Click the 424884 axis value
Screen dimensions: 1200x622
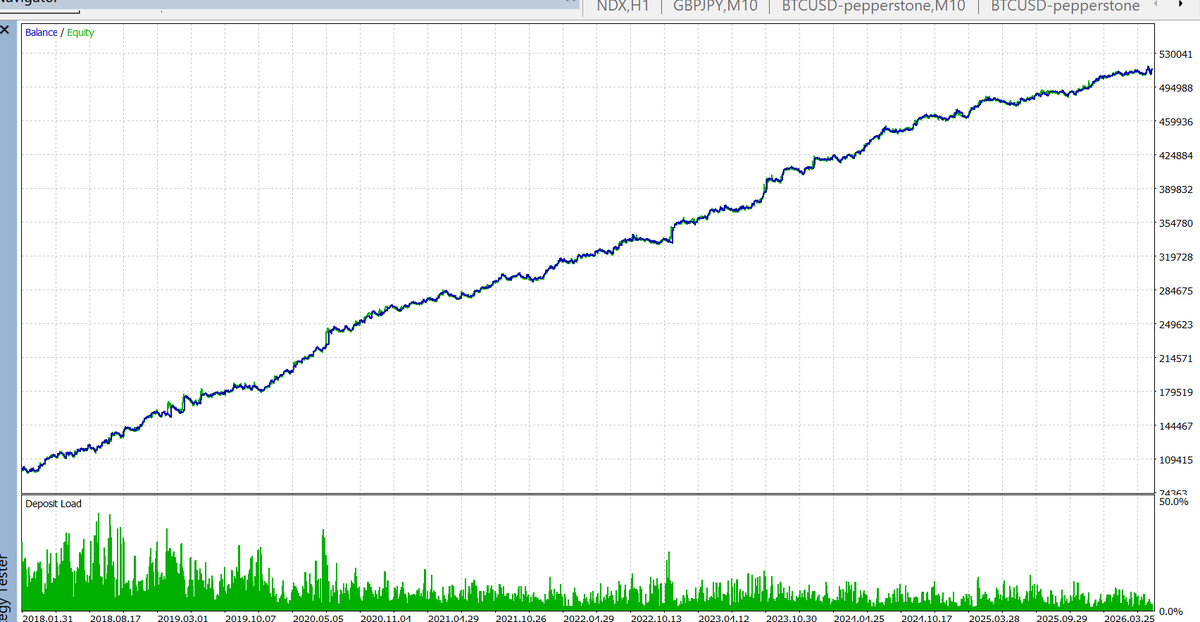[x=1178, y=156]
